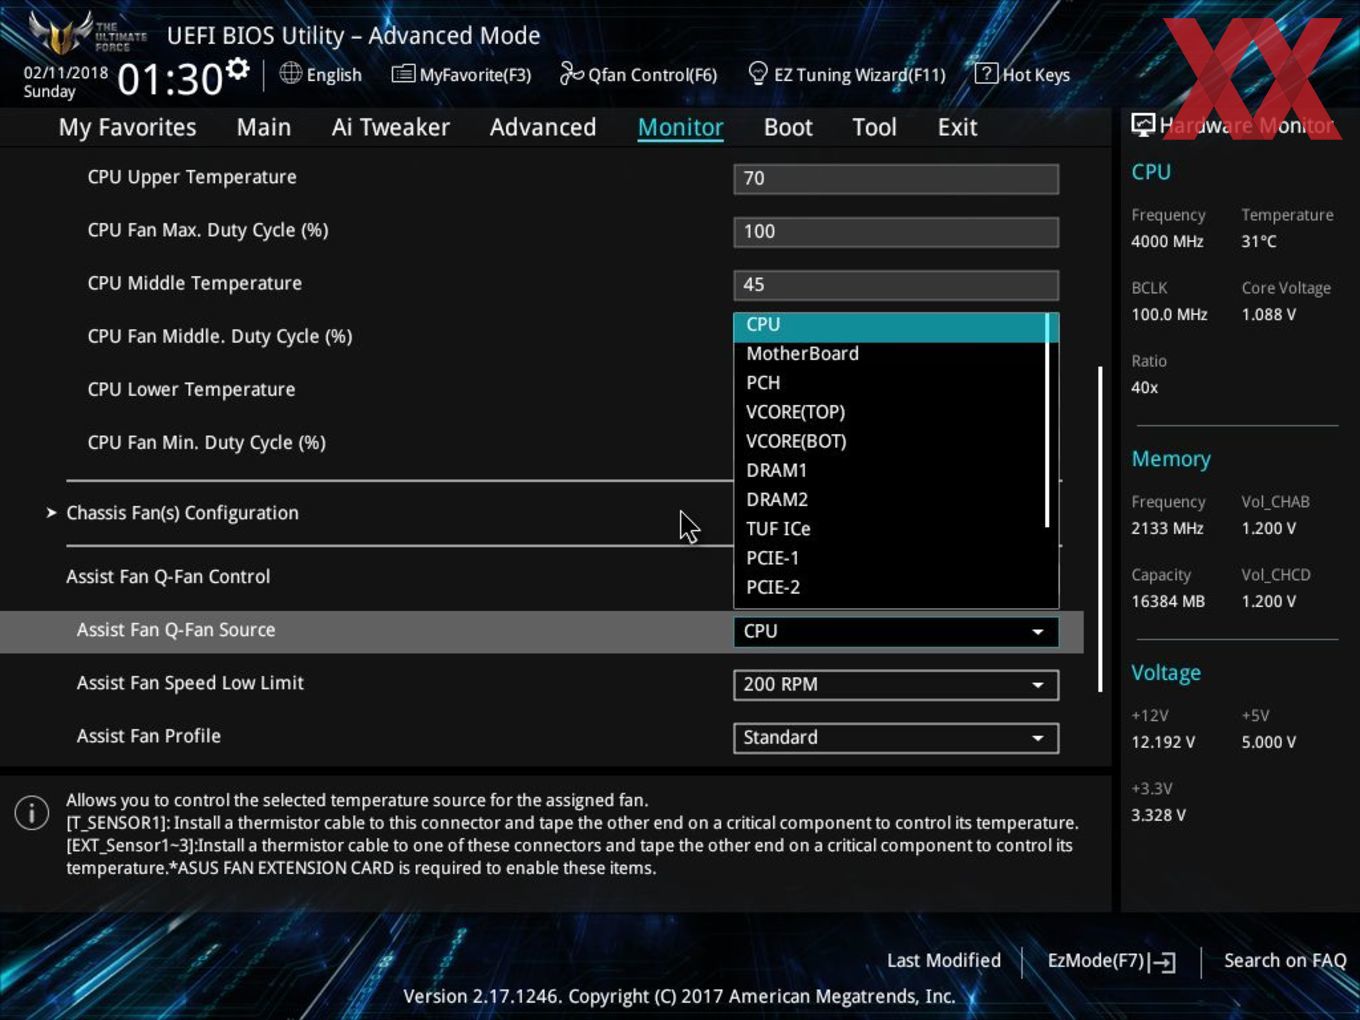This screenshot has width=1360, height=1020.
Task: Click the memory Frequency value 2133 MHz
Action: tap(1167, 528)
